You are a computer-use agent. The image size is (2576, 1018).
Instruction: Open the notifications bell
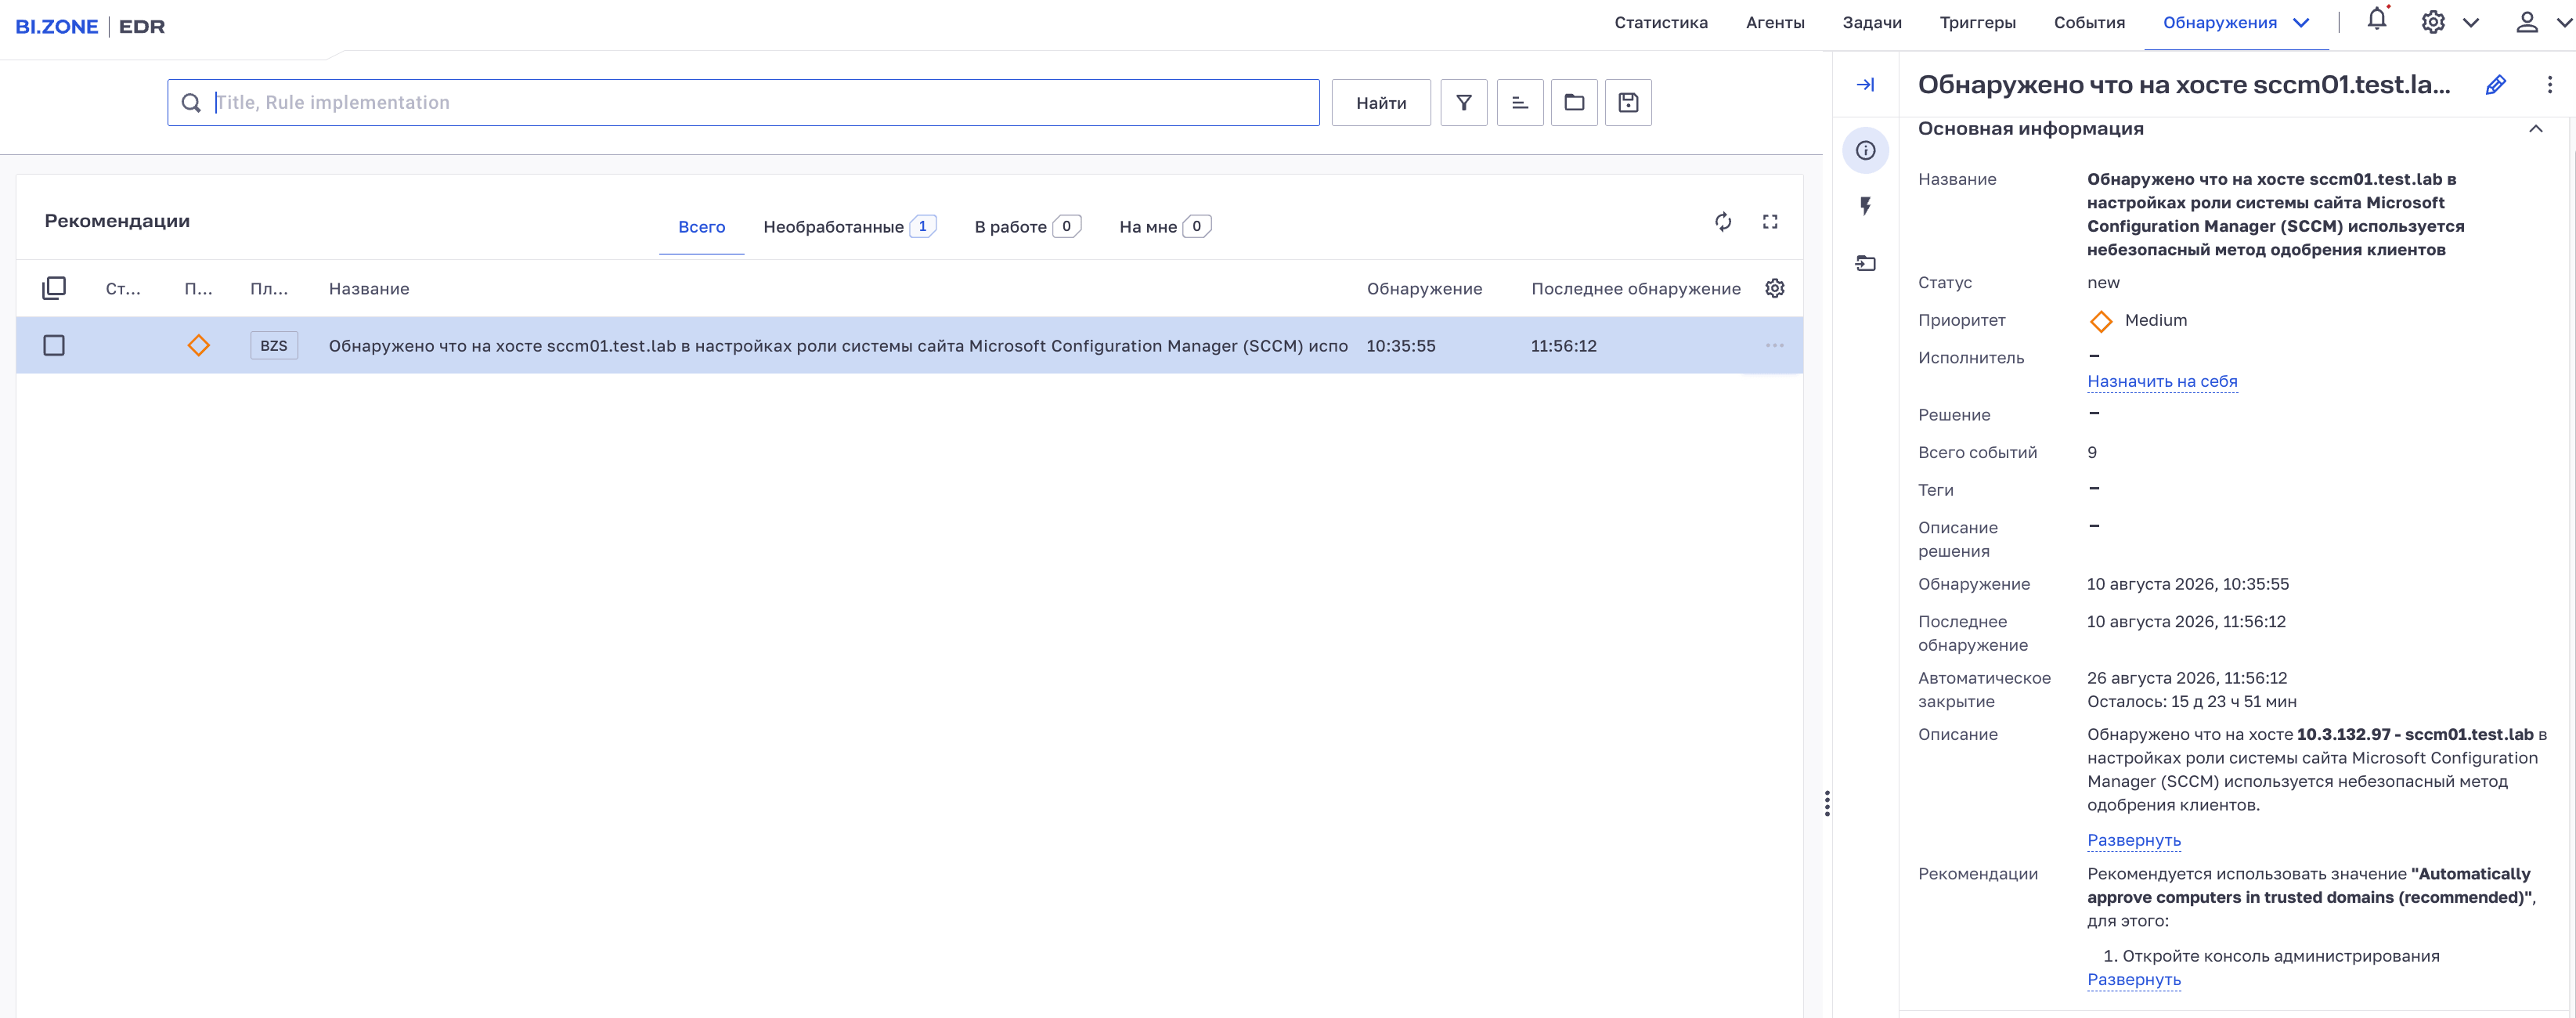(2377, 20)
